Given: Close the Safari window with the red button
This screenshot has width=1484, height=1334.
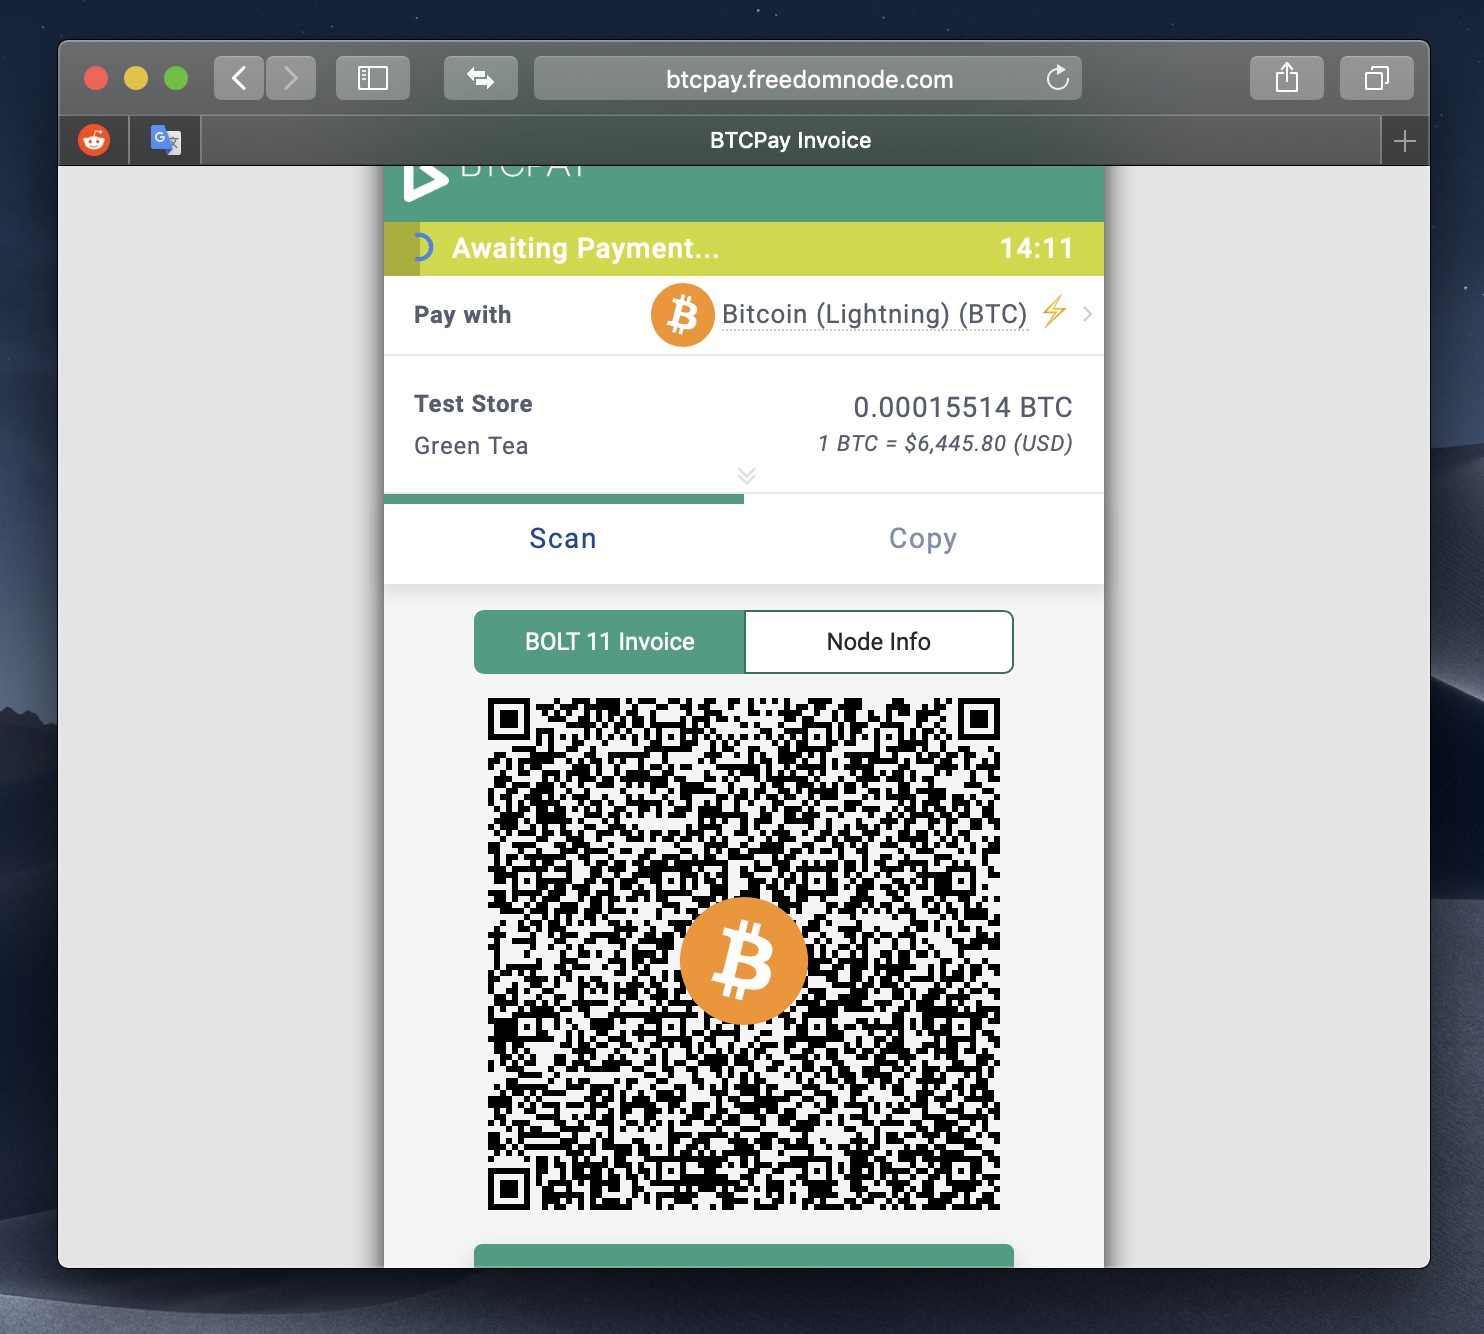Looking at the screenshot, I should (x=96, y=78).
